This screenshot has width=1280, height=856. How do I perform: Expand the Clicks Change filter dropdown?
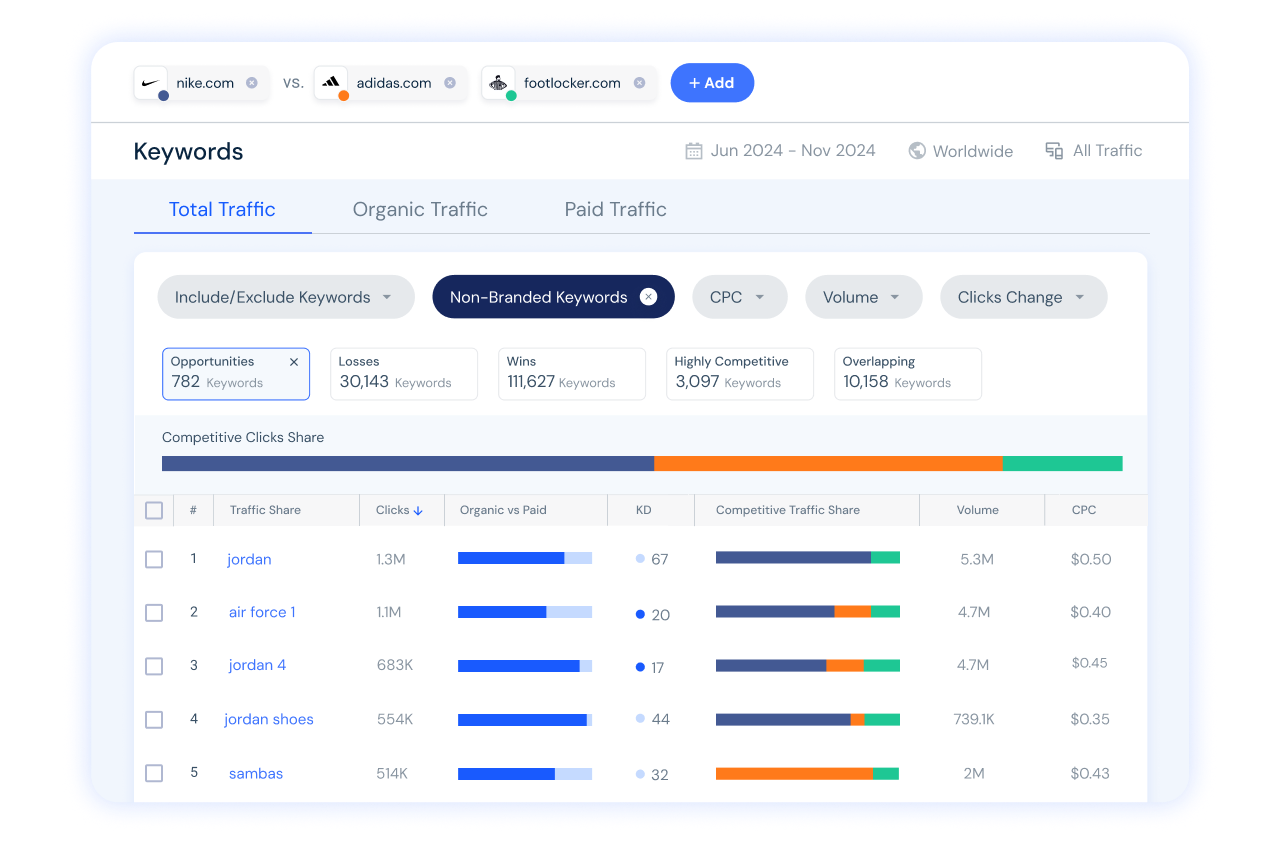(1023, 297)
